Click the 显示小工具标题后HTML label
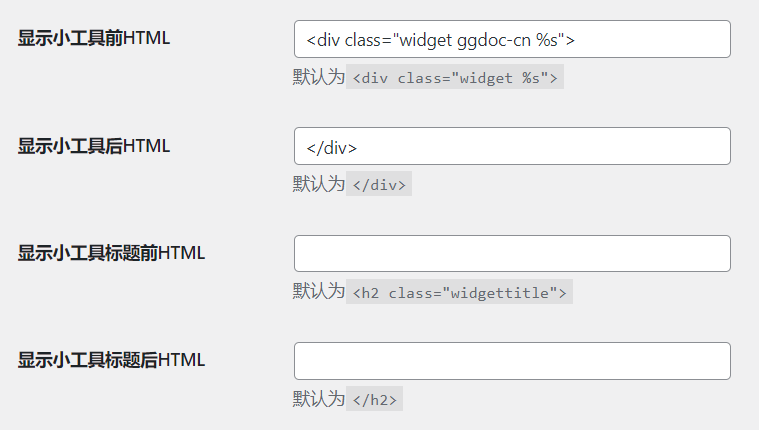The width and height of the screenshot is (759, 430). 111,360
